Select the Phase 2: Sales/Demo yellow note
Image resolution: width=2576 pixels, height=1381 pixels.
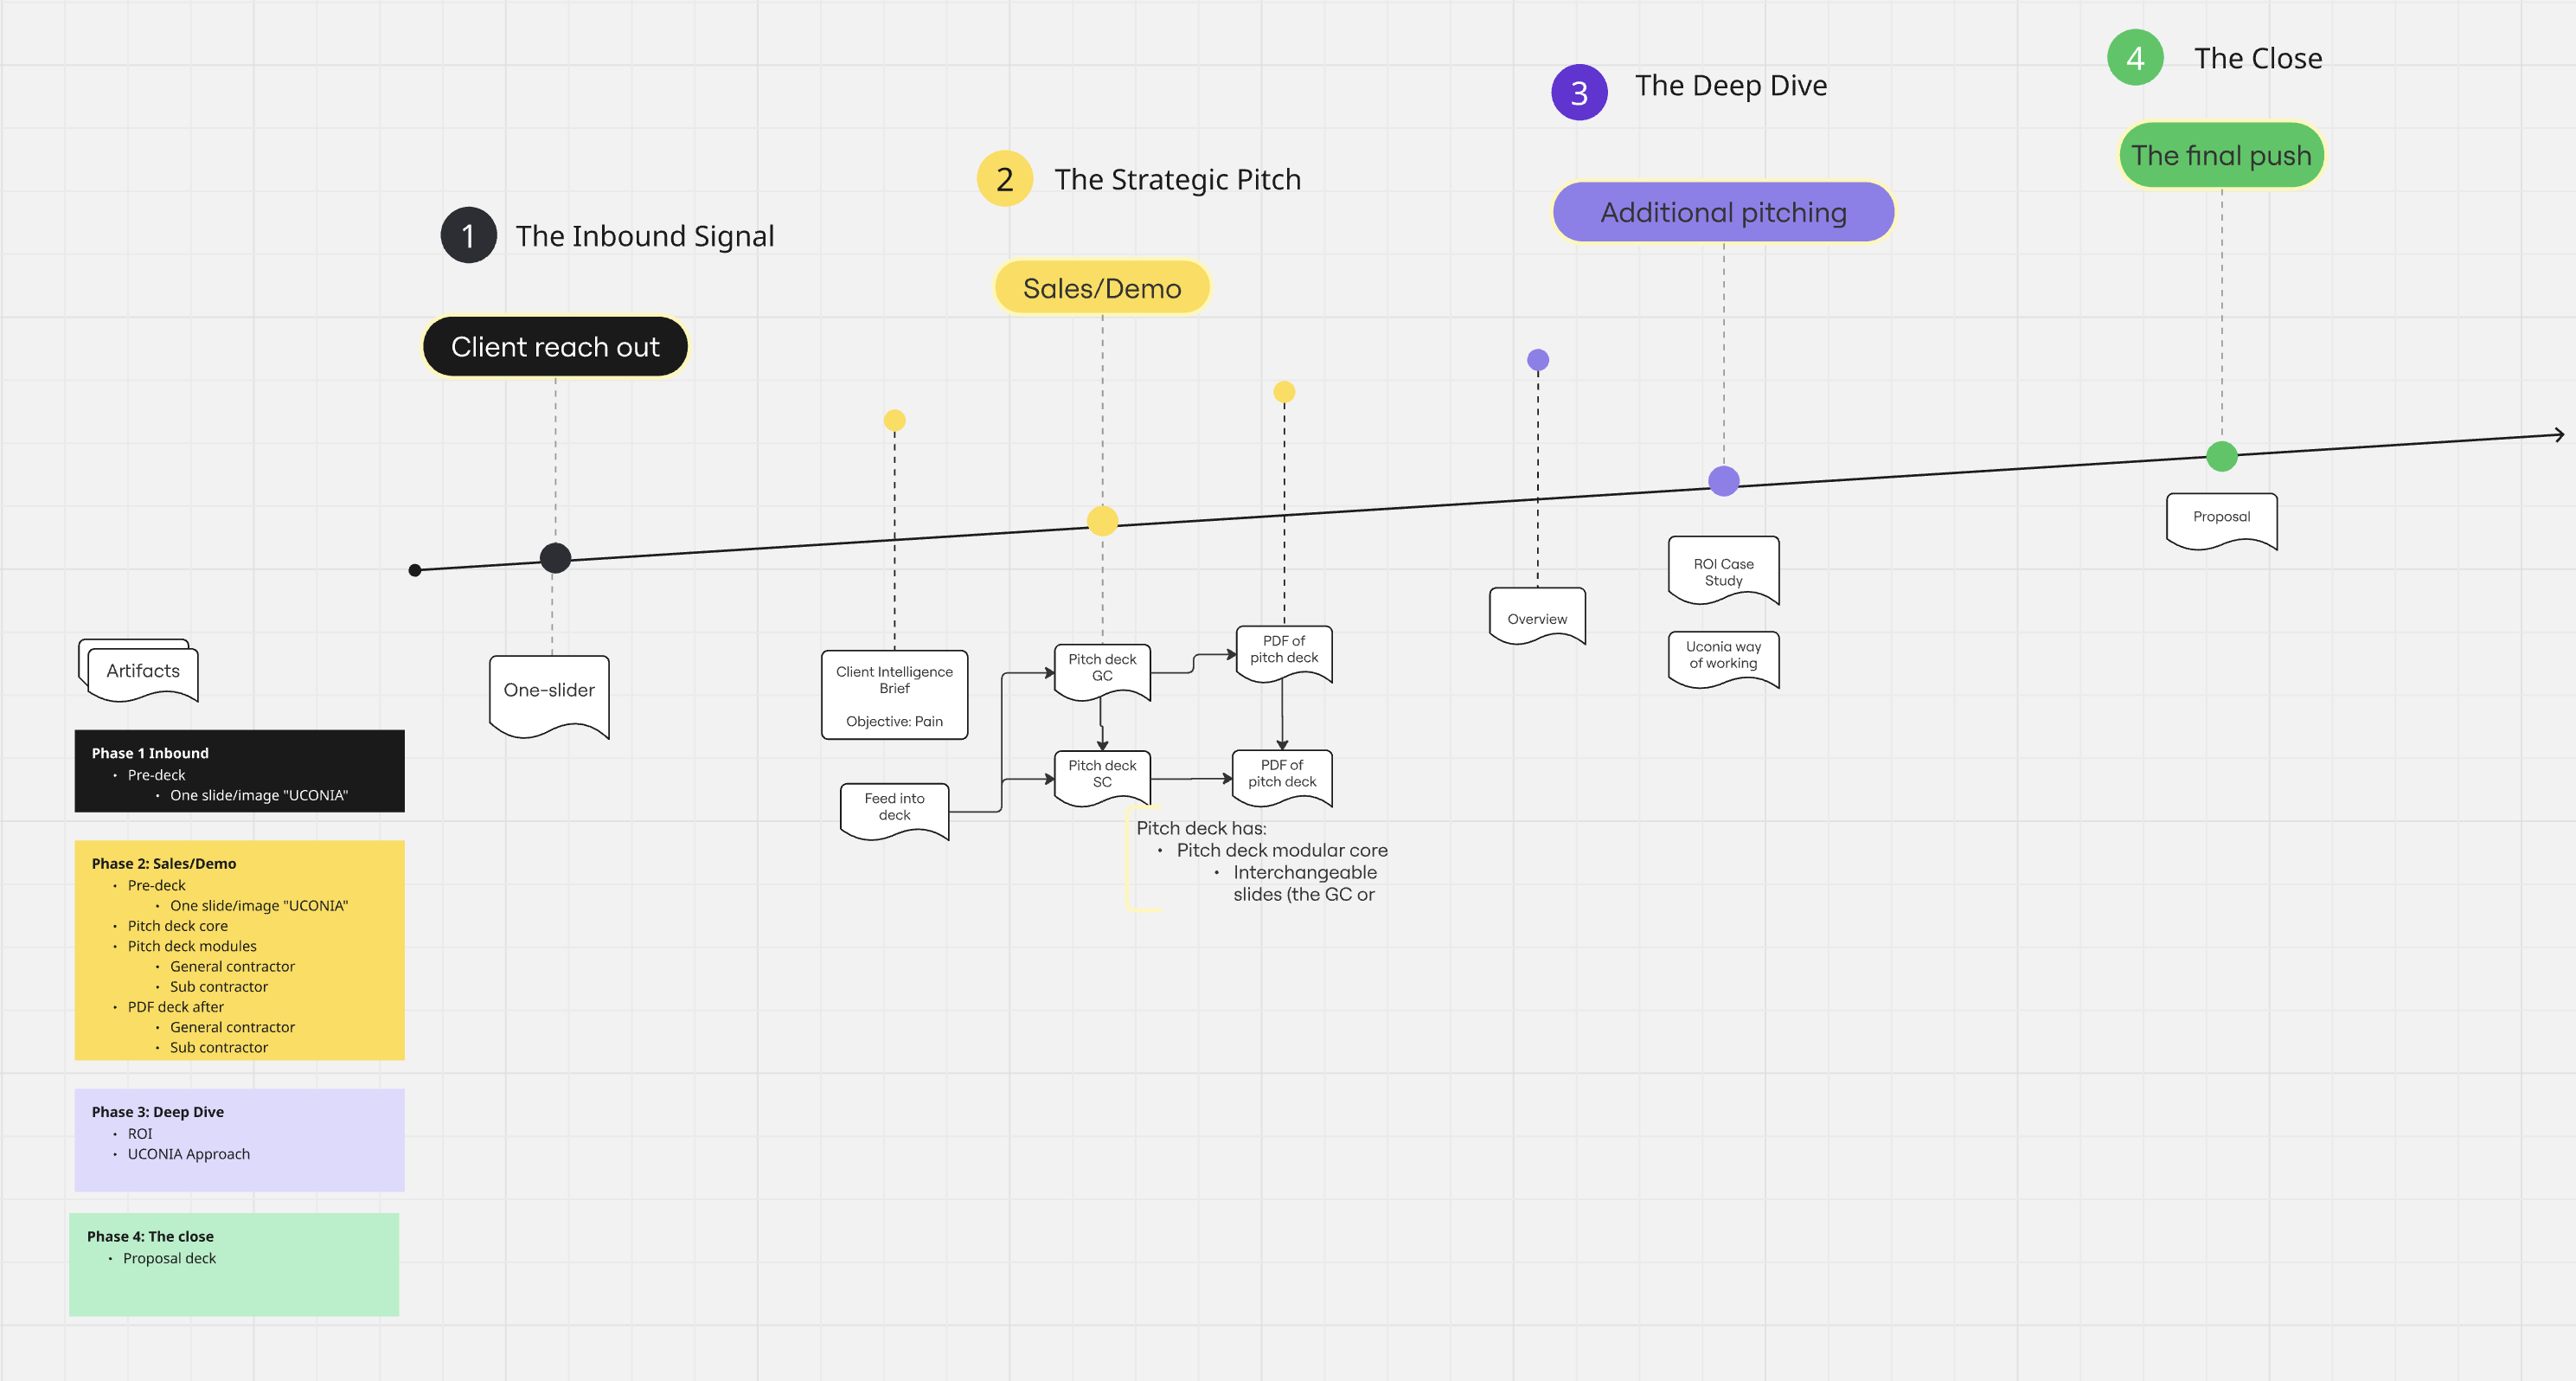click(x=240, y=950)
